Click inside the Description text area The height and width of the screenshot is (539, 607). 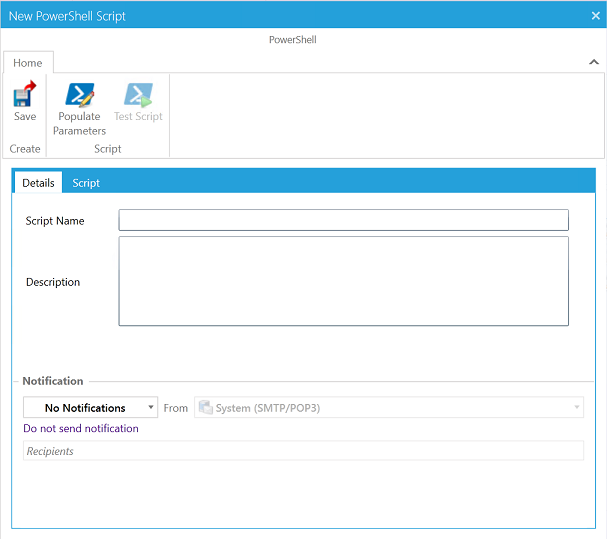pyautogui.click(x=343, y=281)
